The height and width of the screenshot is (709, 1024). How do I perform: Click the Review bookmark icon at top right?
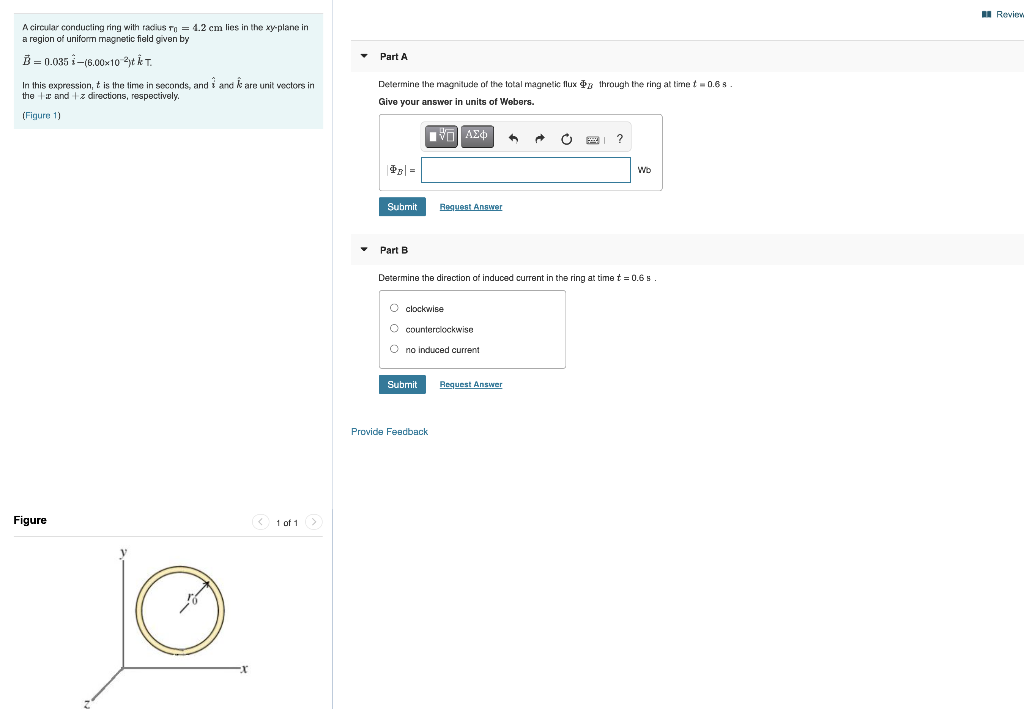pos(985,14)
